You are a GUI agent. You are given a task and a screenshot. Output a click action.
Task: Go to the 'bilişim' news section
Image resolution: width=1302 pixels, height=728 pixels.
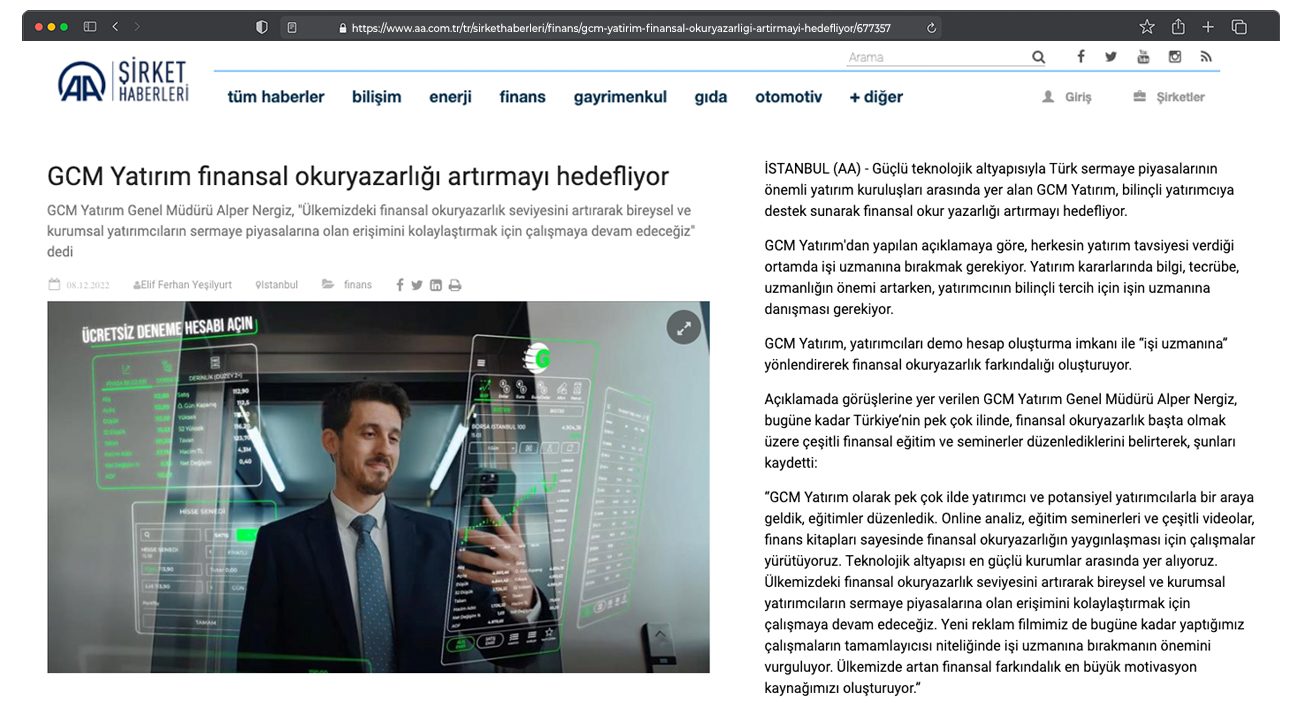[376, 97]
